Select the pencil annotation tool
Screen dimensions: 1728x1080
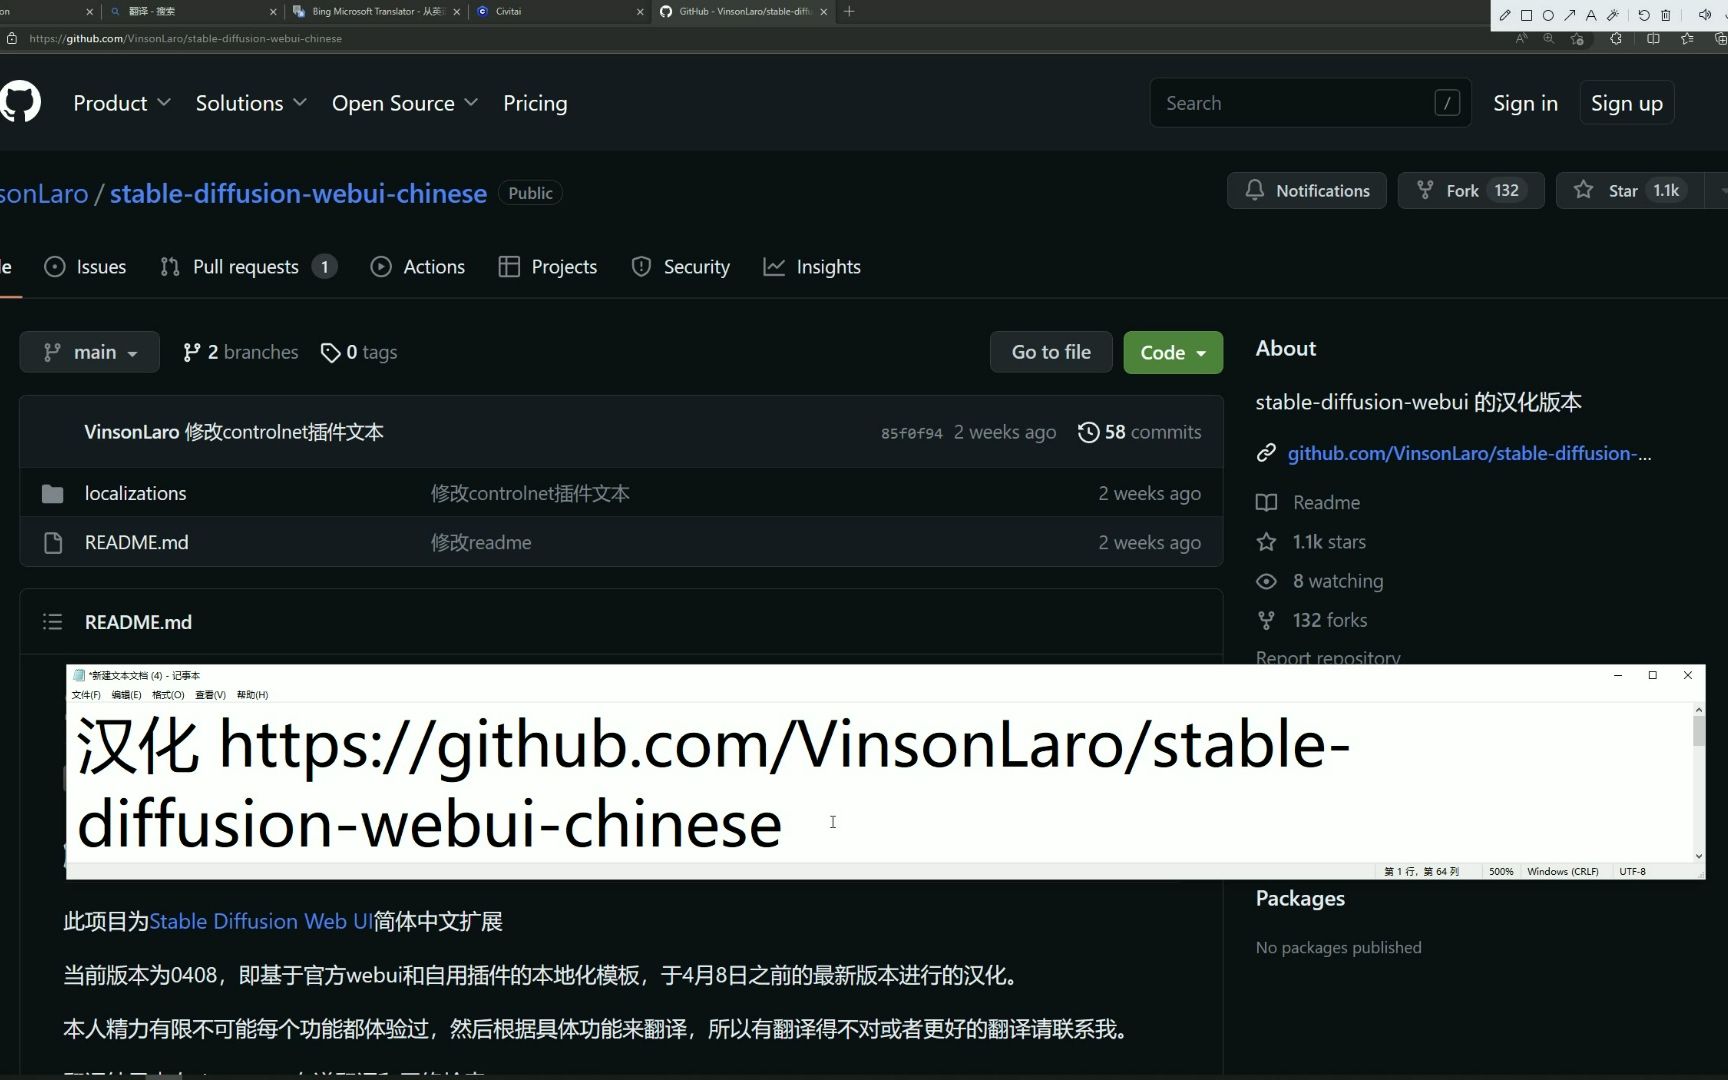tap(1504, 15)
